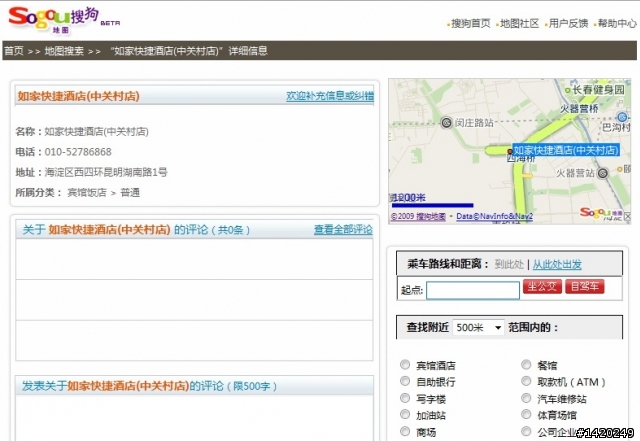The image size is (640, 441).
Task: Click 火器营站 station icon on map
Action: click(x=603, y=173)
